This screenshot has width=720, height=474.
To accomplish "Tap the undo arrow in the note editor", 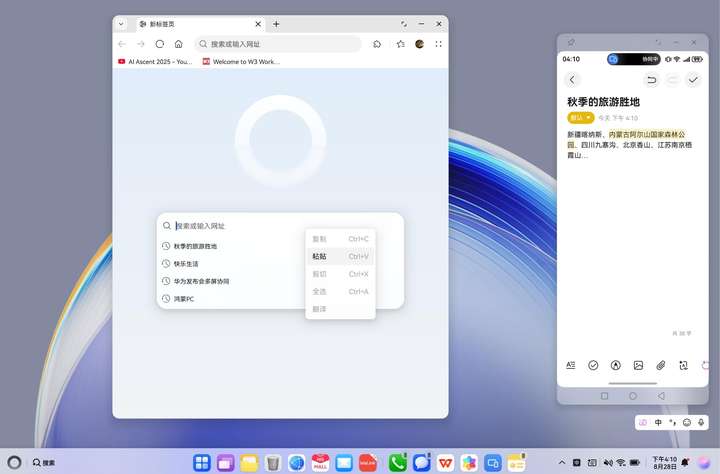I will click(x=652, y=80).
